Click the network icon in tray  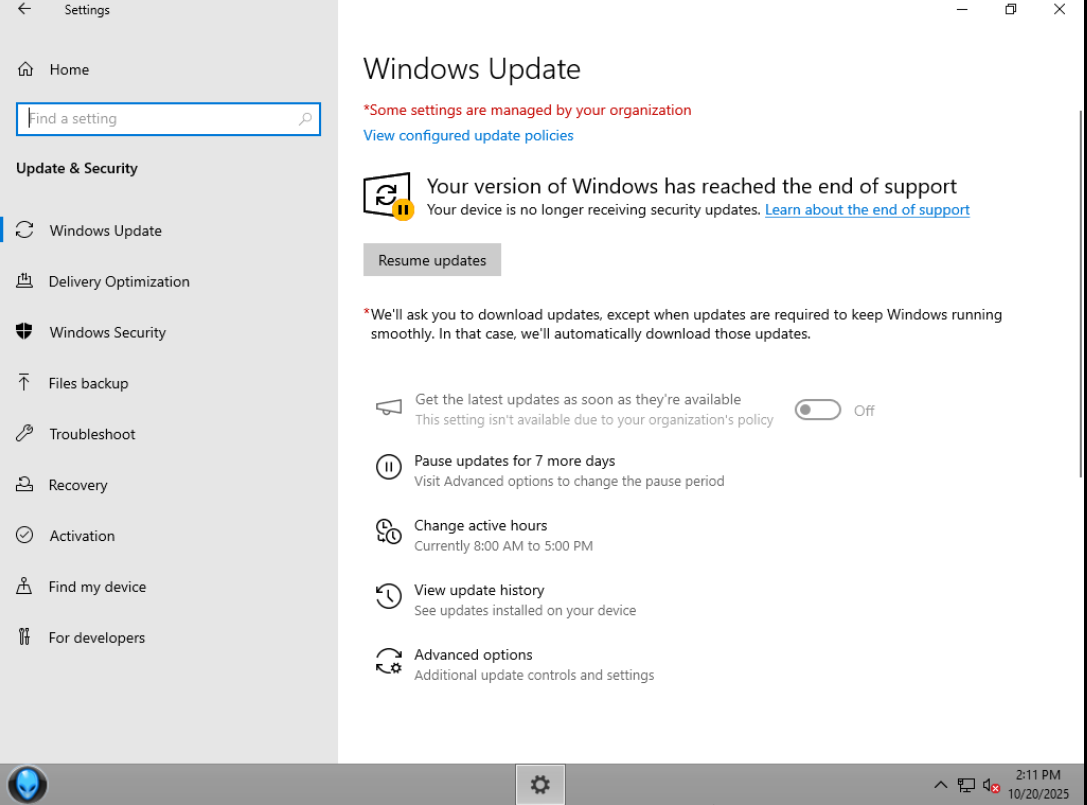click(966, 785)
